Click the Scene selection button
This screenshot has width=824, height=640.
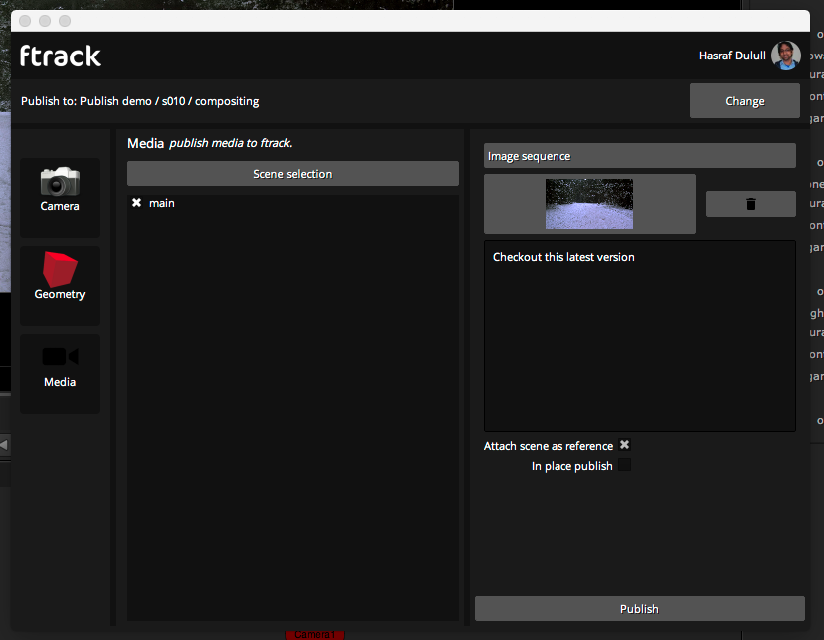click(x=293, y=173)
